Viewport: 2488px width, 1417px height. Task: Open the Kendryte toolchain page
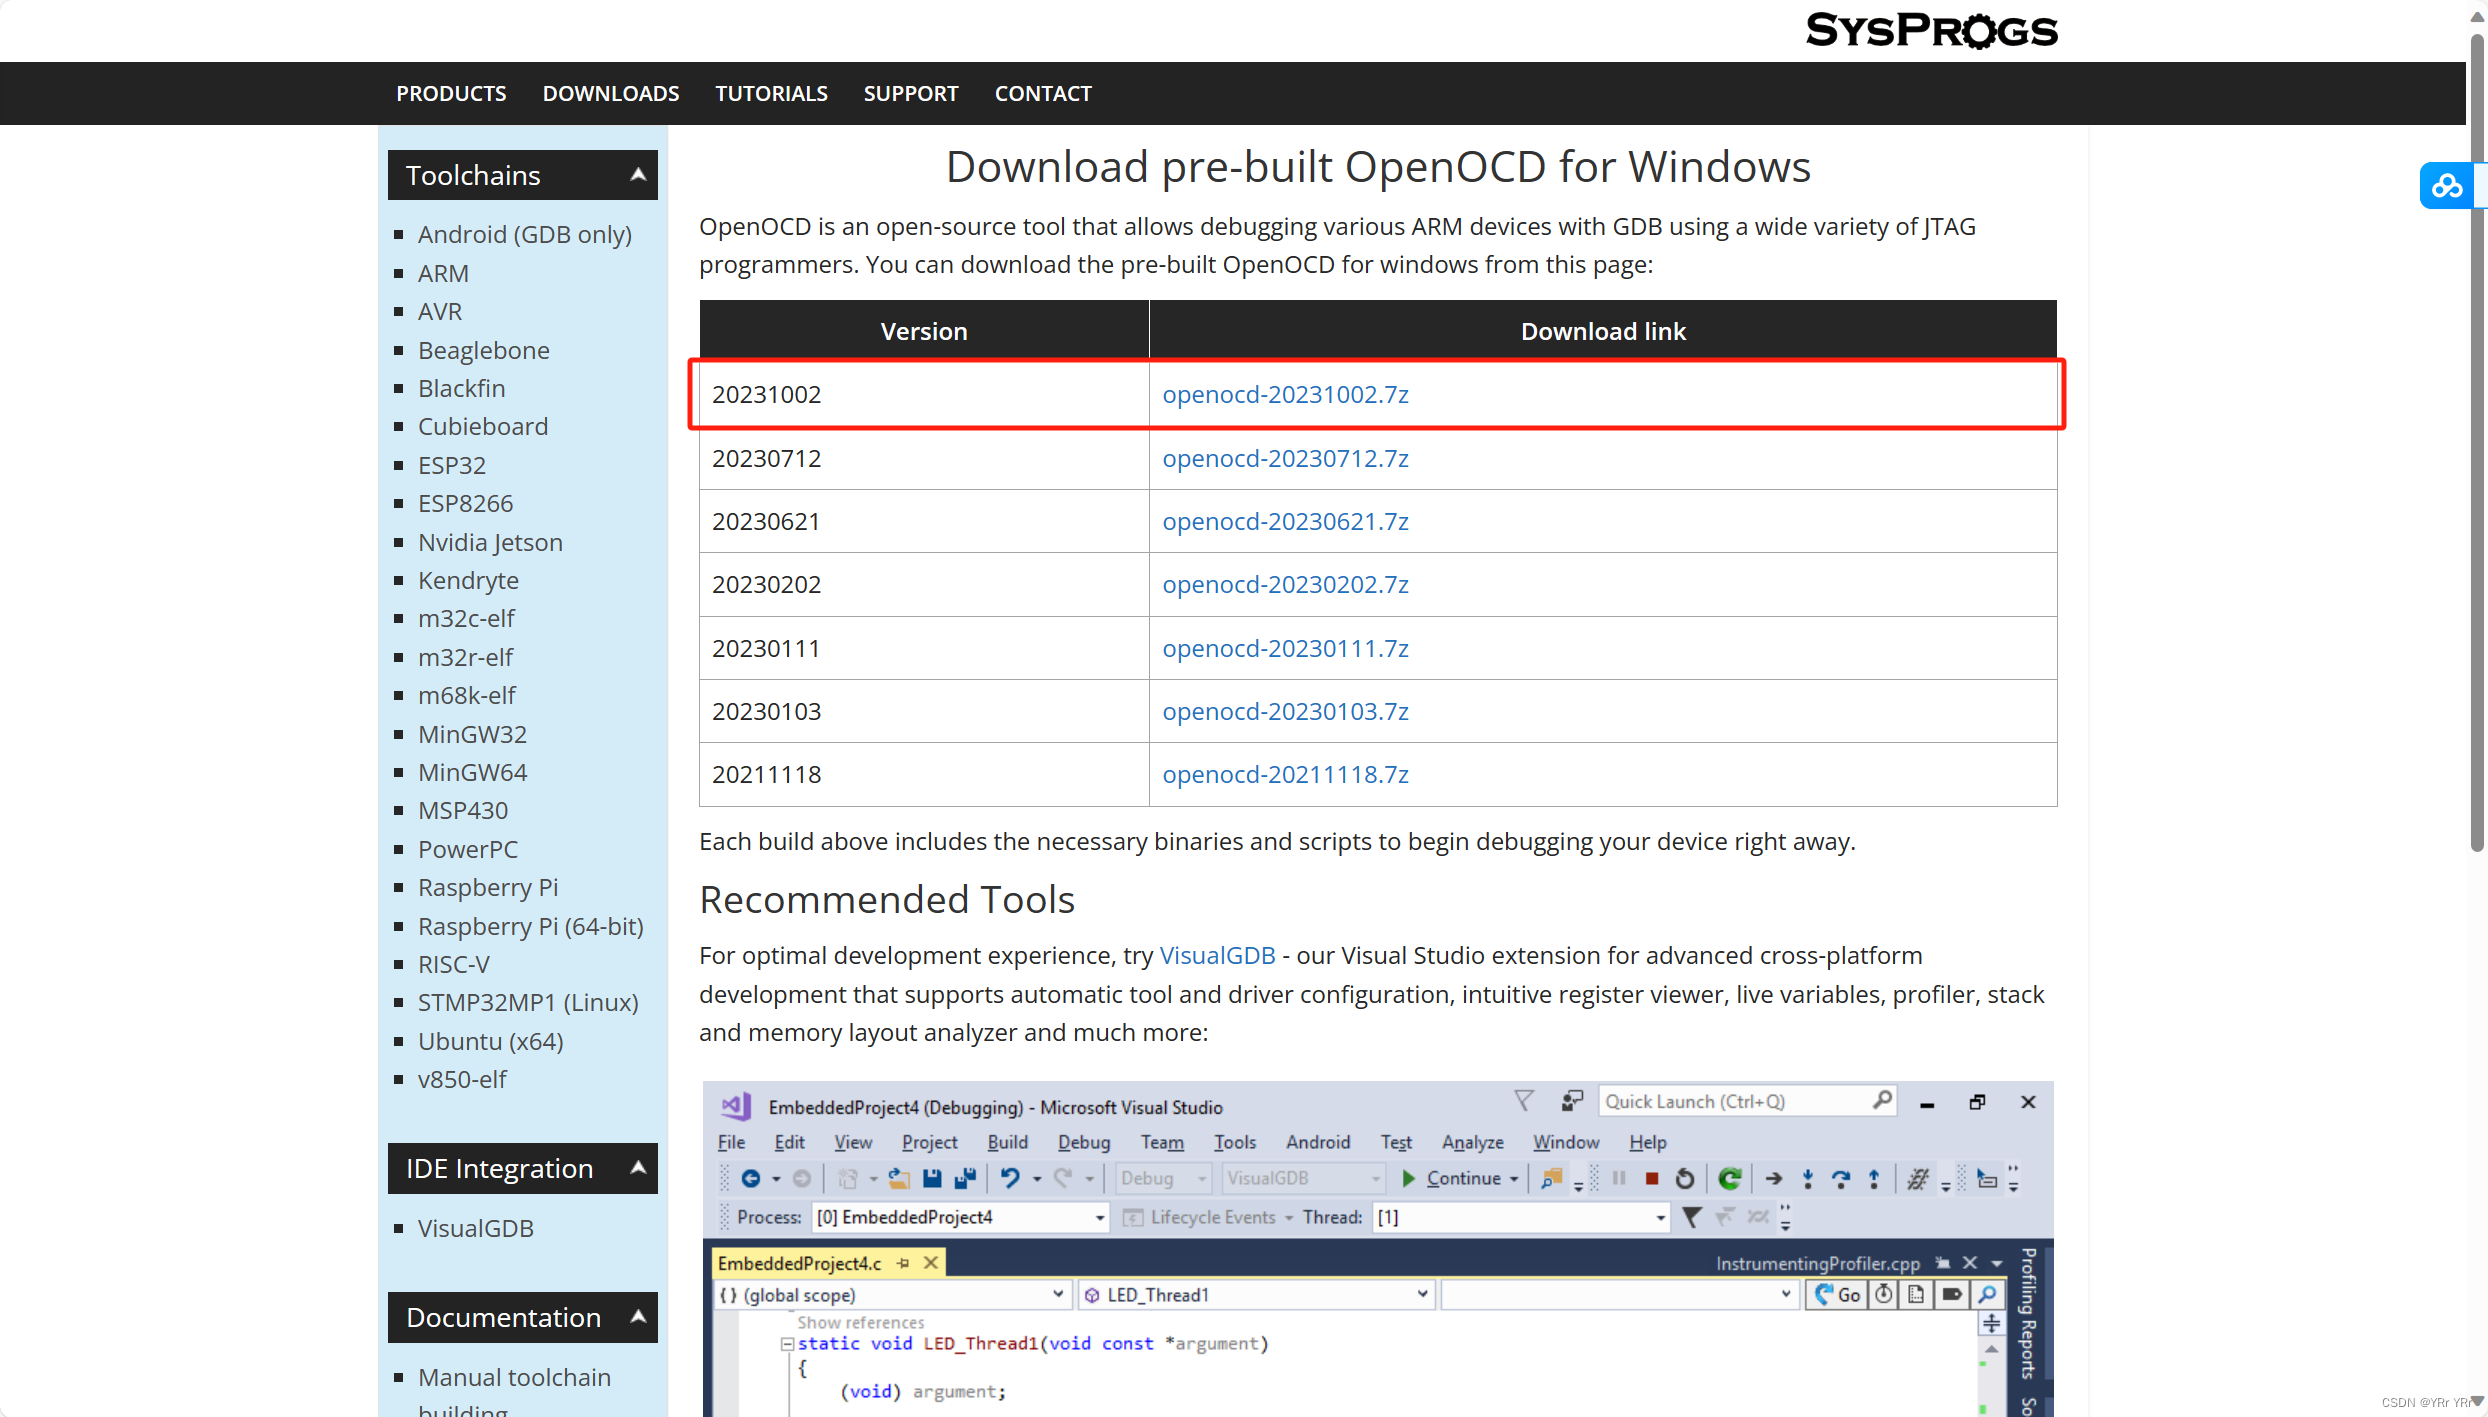coord(469,580)
